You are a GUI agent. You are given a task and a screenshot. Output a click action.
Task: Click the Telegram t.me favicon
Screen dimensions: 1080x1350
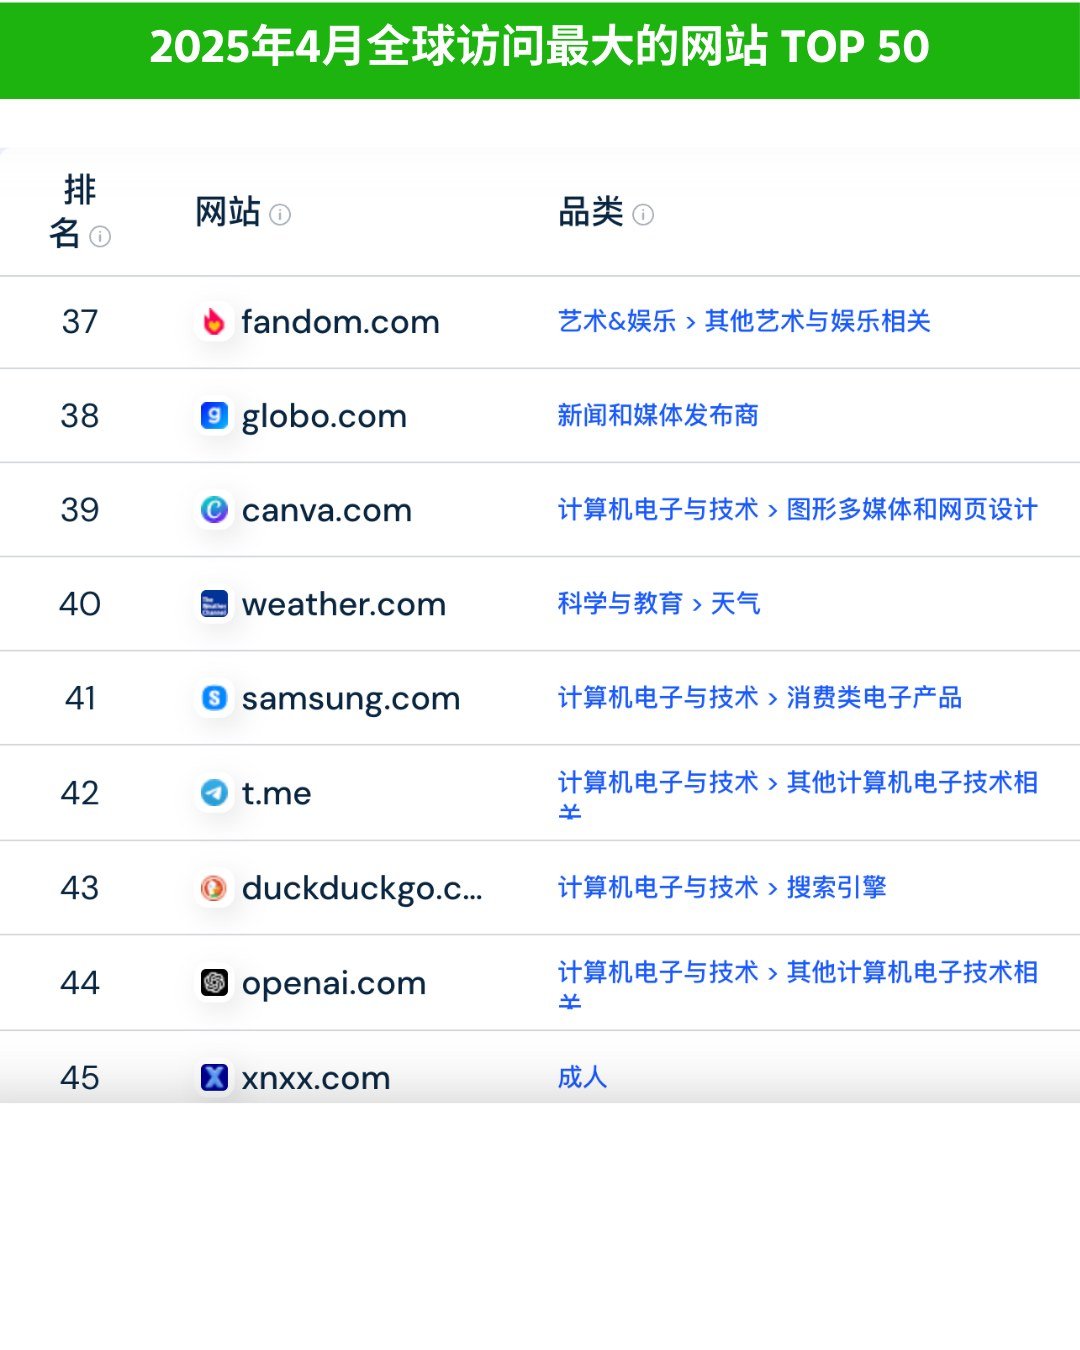[214, 793]
